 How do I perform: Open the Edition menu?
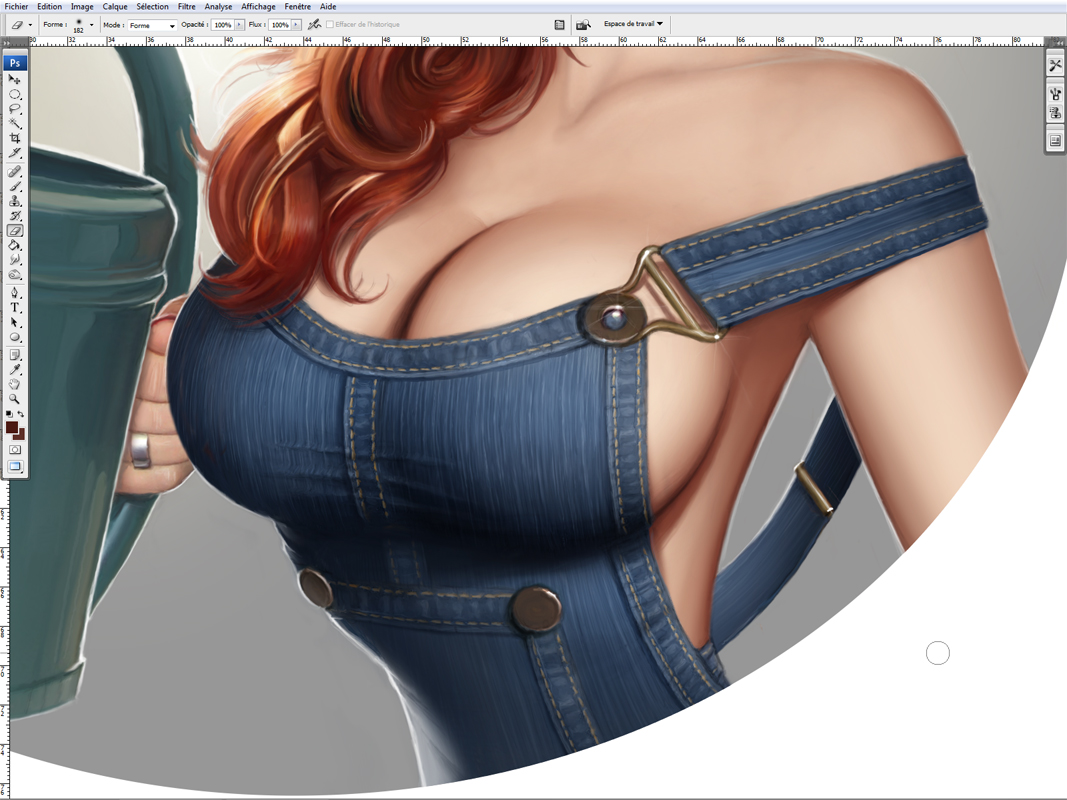pos(50,6)
